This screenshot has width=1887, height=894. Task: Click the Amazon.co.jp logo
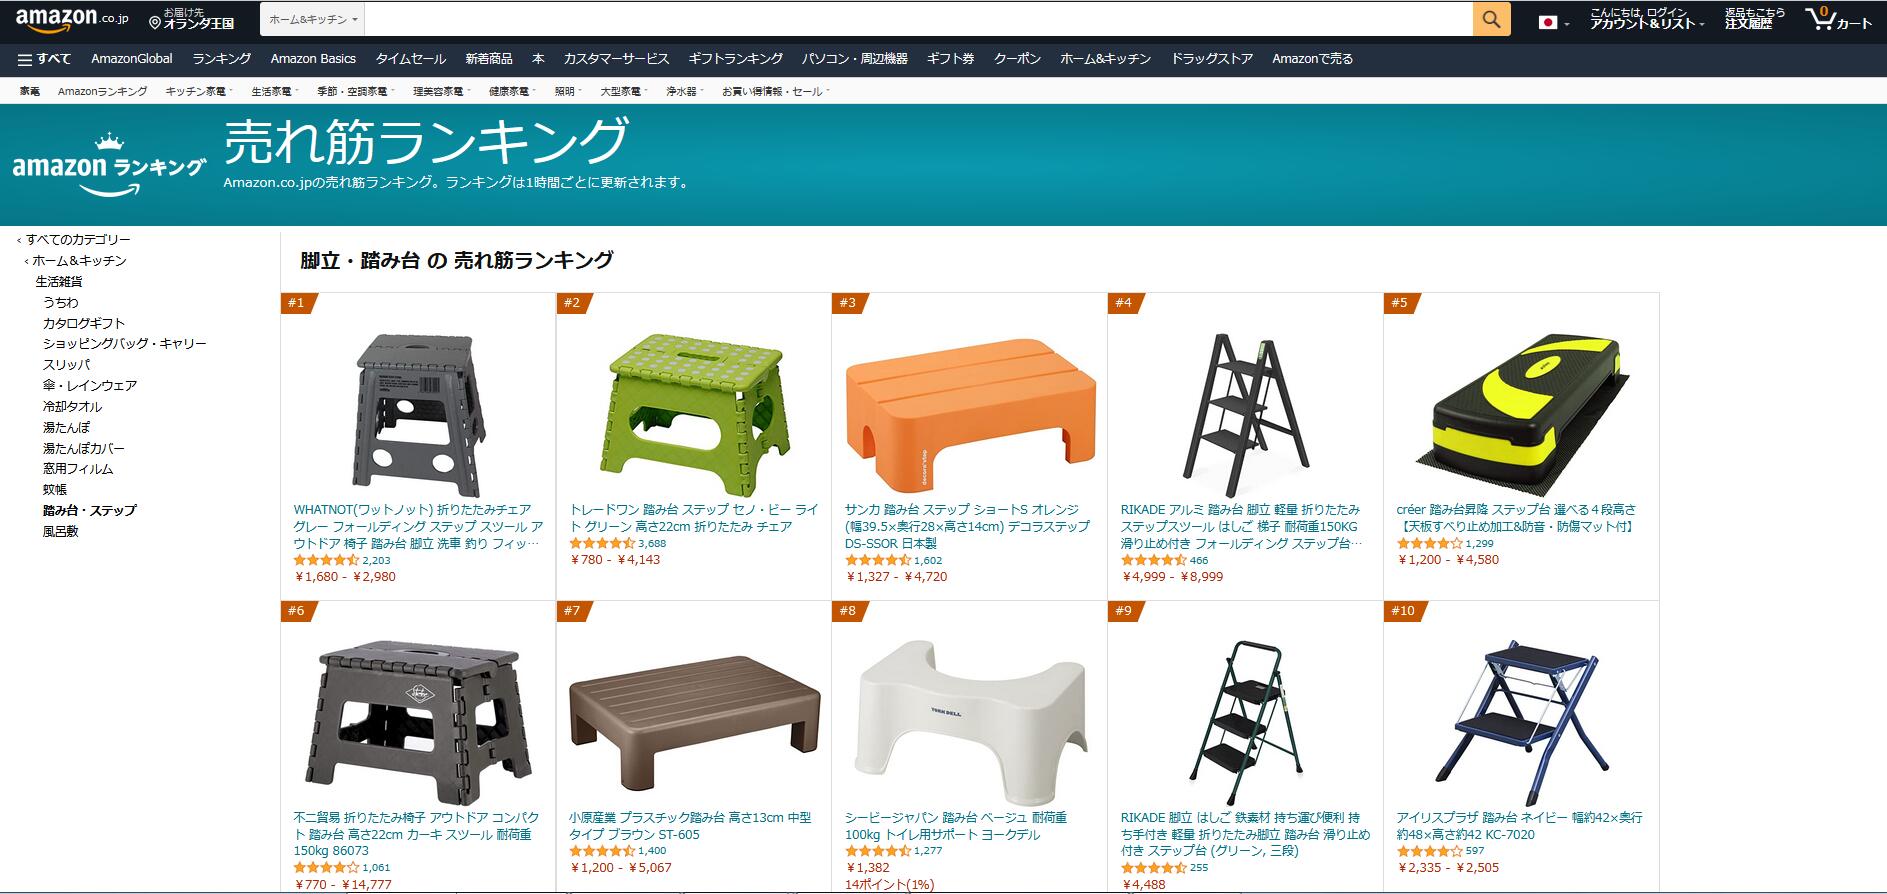pos(72,18)
